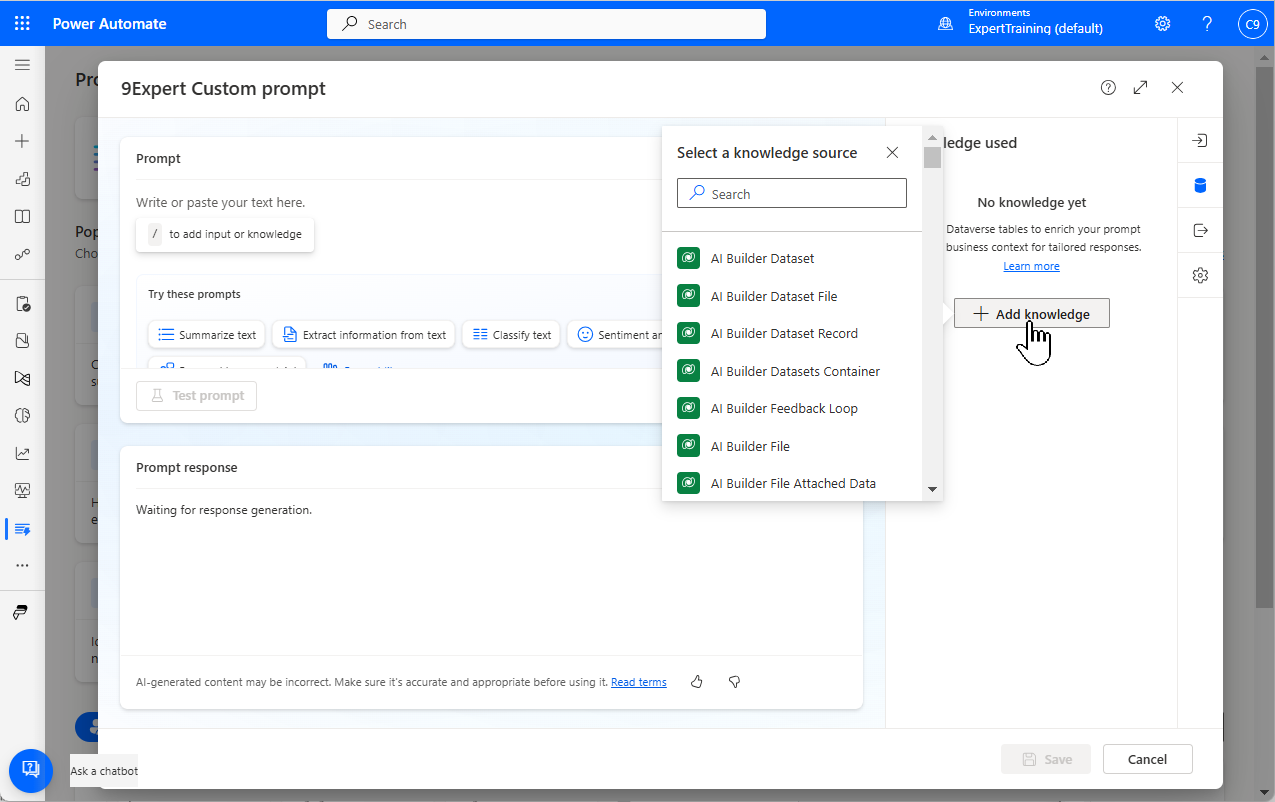
Task: Select AI Builder Feedback Loop source
Action: pyautogui.click(x=784, y=409)
